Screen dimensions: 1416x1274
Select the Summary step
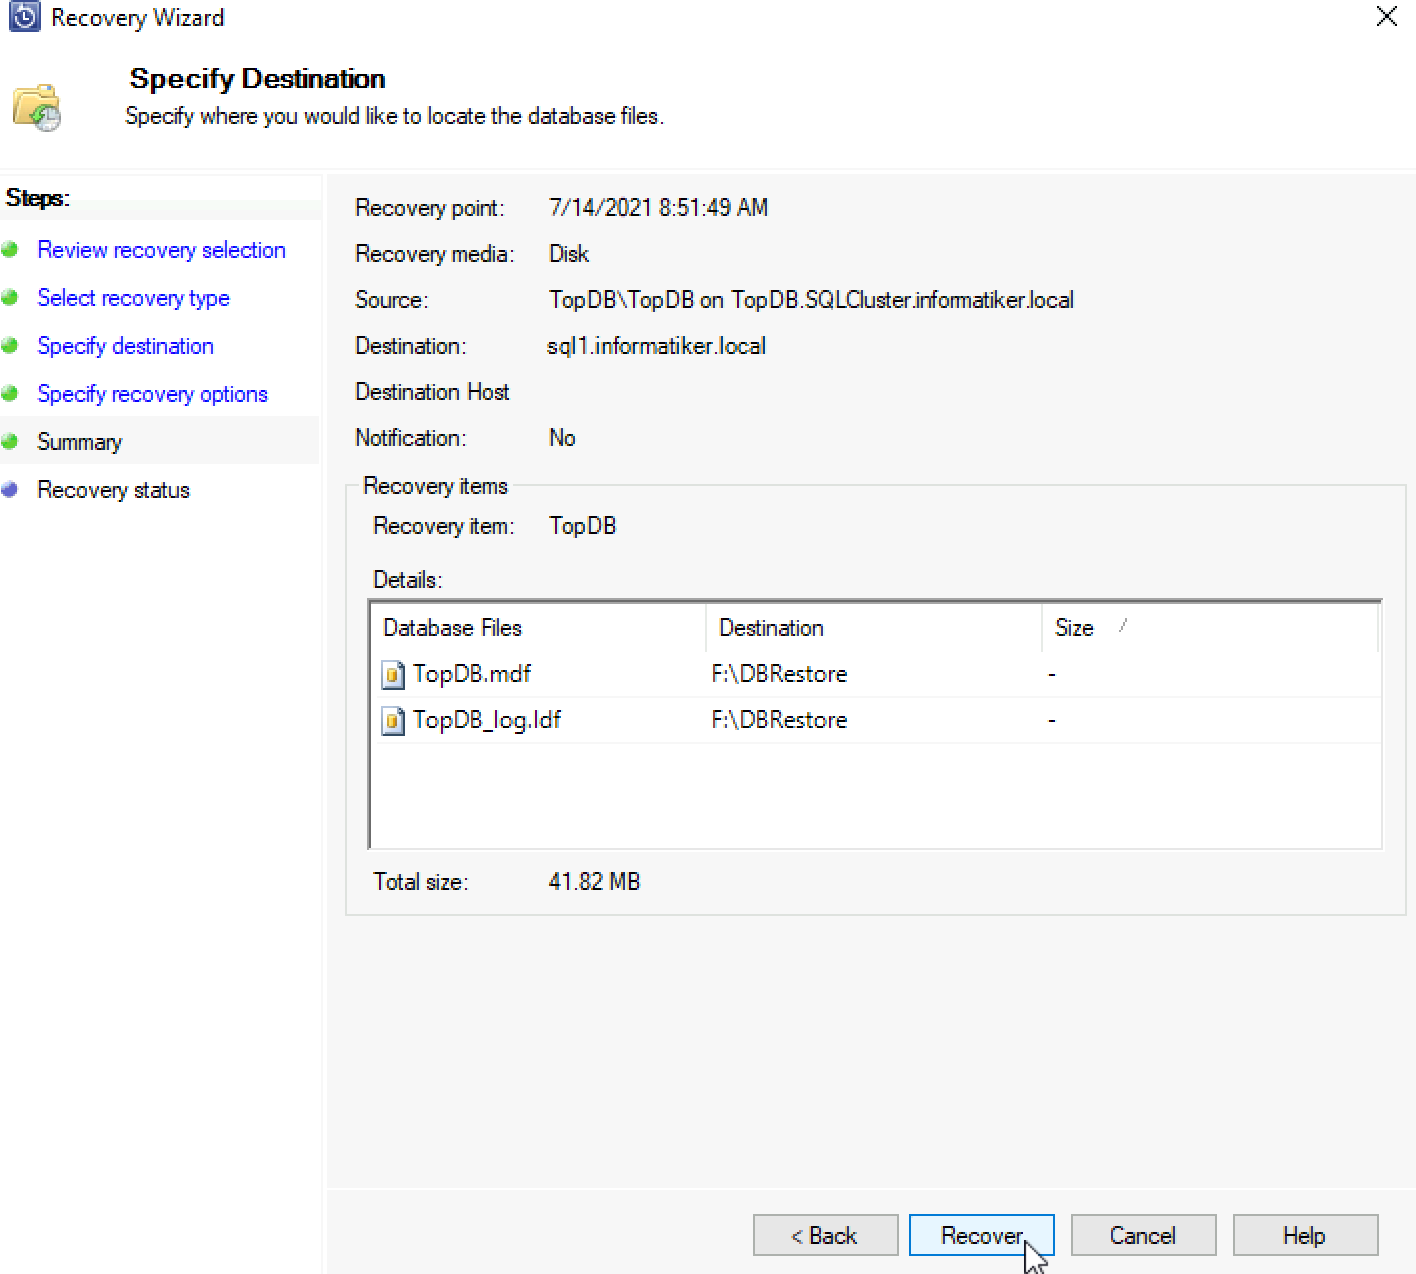tap(79, 442)
